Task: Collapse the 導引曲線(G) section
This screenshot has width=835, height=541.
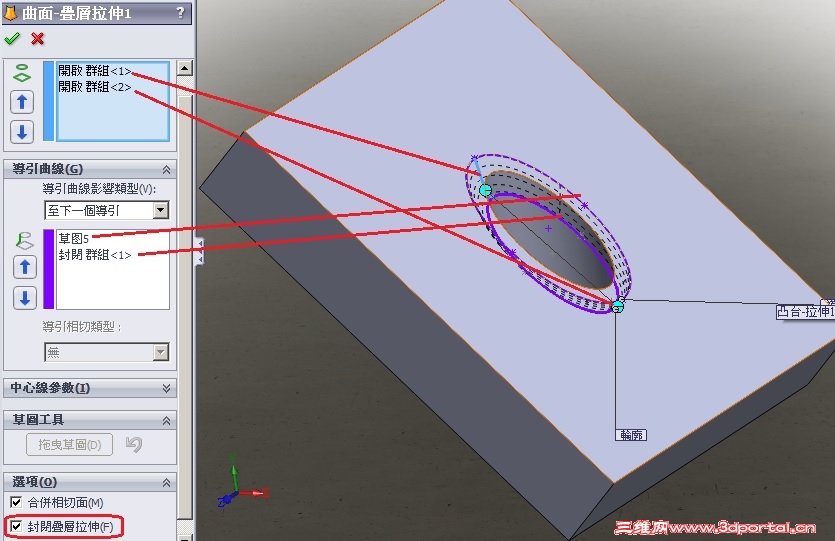Action: [x=166, y=169]
